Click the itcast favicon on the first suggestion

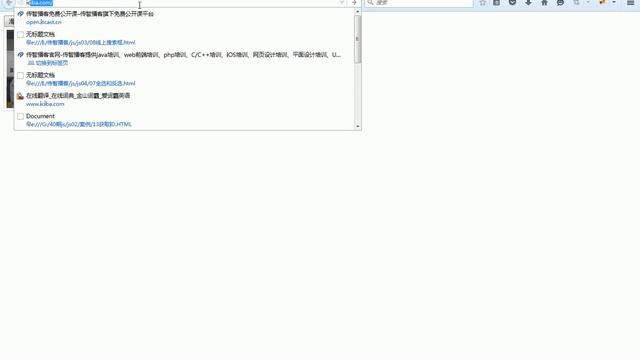point(20,14)
